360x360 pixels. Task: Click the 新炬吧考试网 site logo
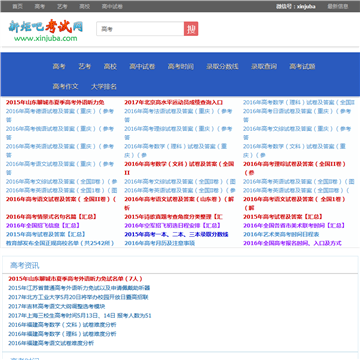coord(46,30)
